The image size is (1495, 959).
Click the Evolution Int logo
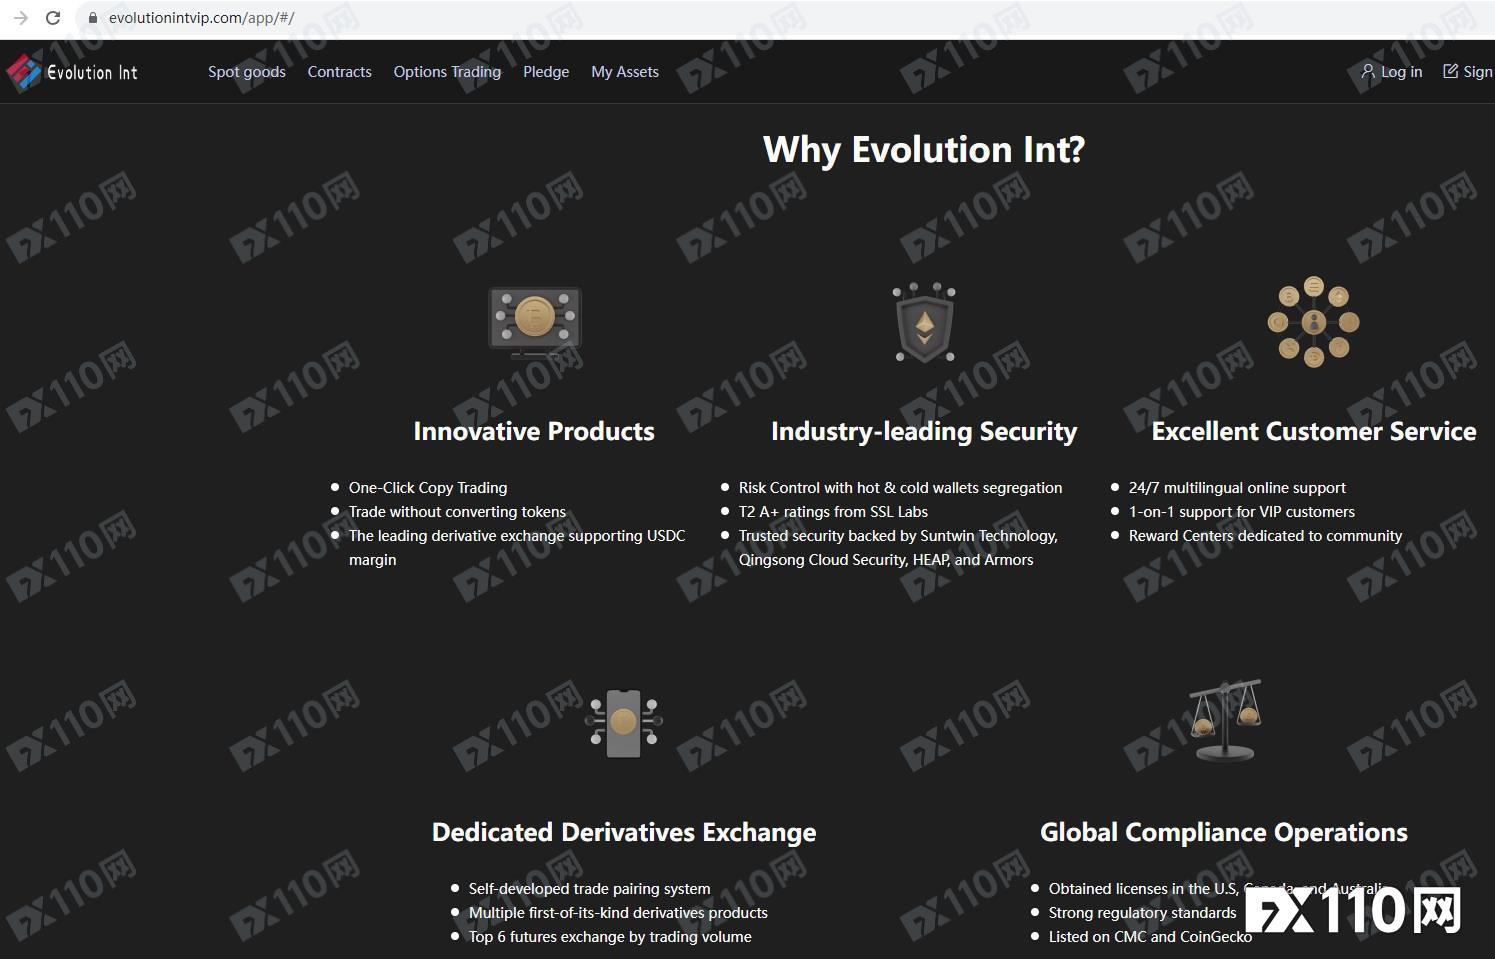pos(72,72)
